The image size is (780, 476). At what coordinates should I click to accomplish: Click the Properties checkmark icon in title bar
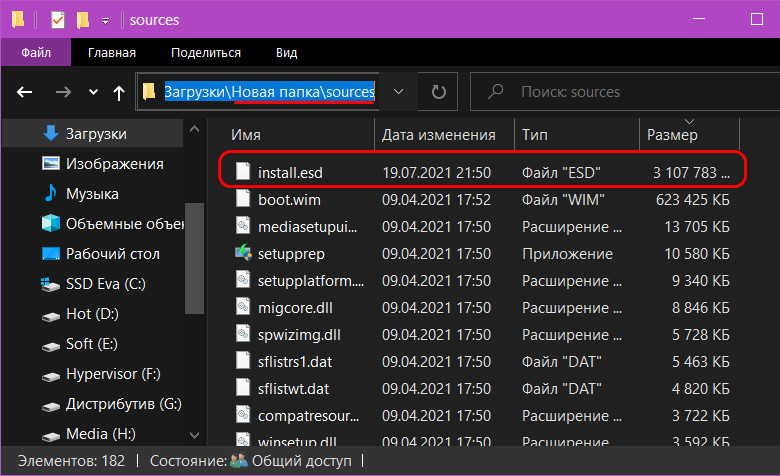tap(58, 20)
